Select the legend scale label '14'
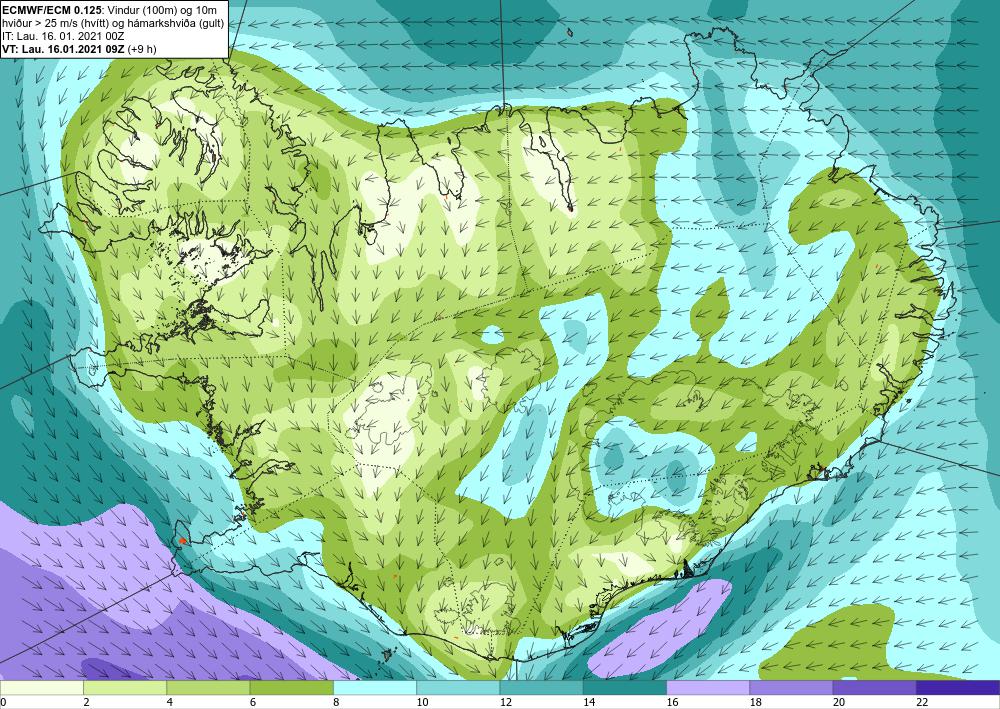Image resolution: width=1000 pixels, height=709 pixels. point(589,702)
